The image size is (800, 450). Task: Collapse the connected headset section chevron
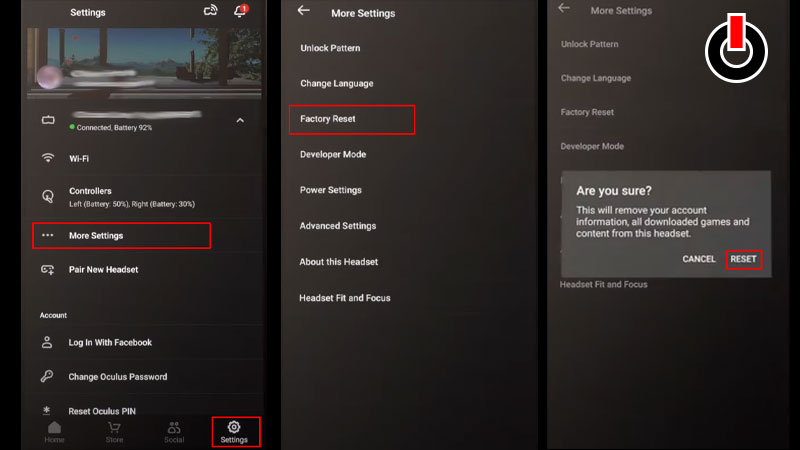(x=240, y=120)
